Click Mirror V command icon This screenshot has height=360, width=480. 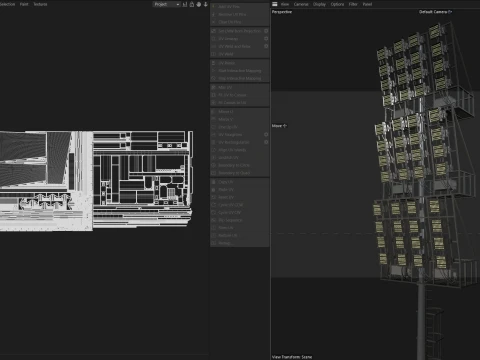point(214,119)
